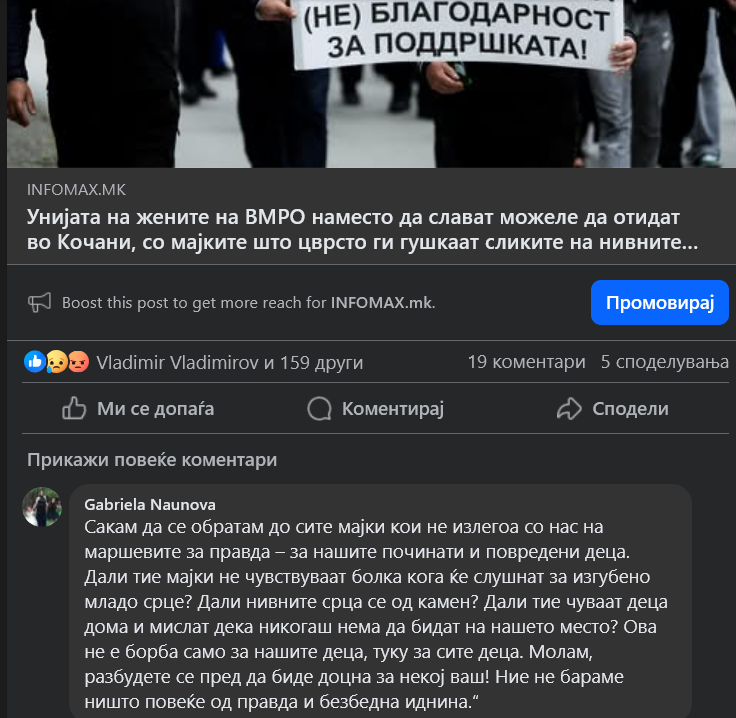The image size is (736, 718).
Task: Expand Прикажи повеќе коментари
Action: [x=152, y=460]
